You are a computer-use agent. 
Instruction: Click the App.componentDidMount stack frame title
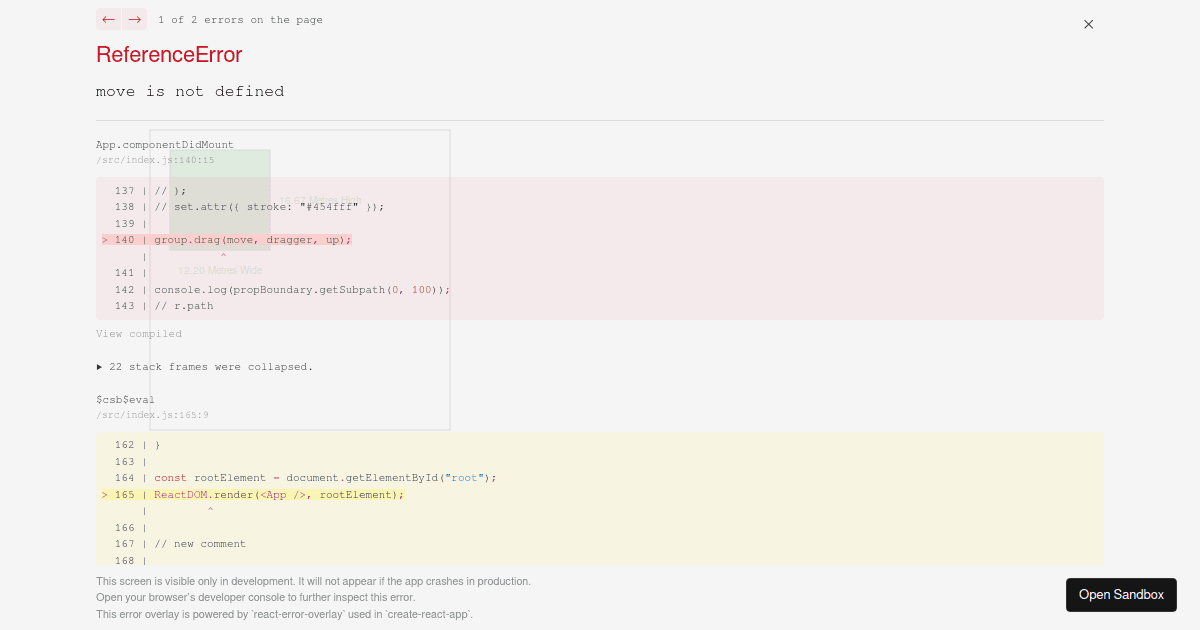pos(164,144)
